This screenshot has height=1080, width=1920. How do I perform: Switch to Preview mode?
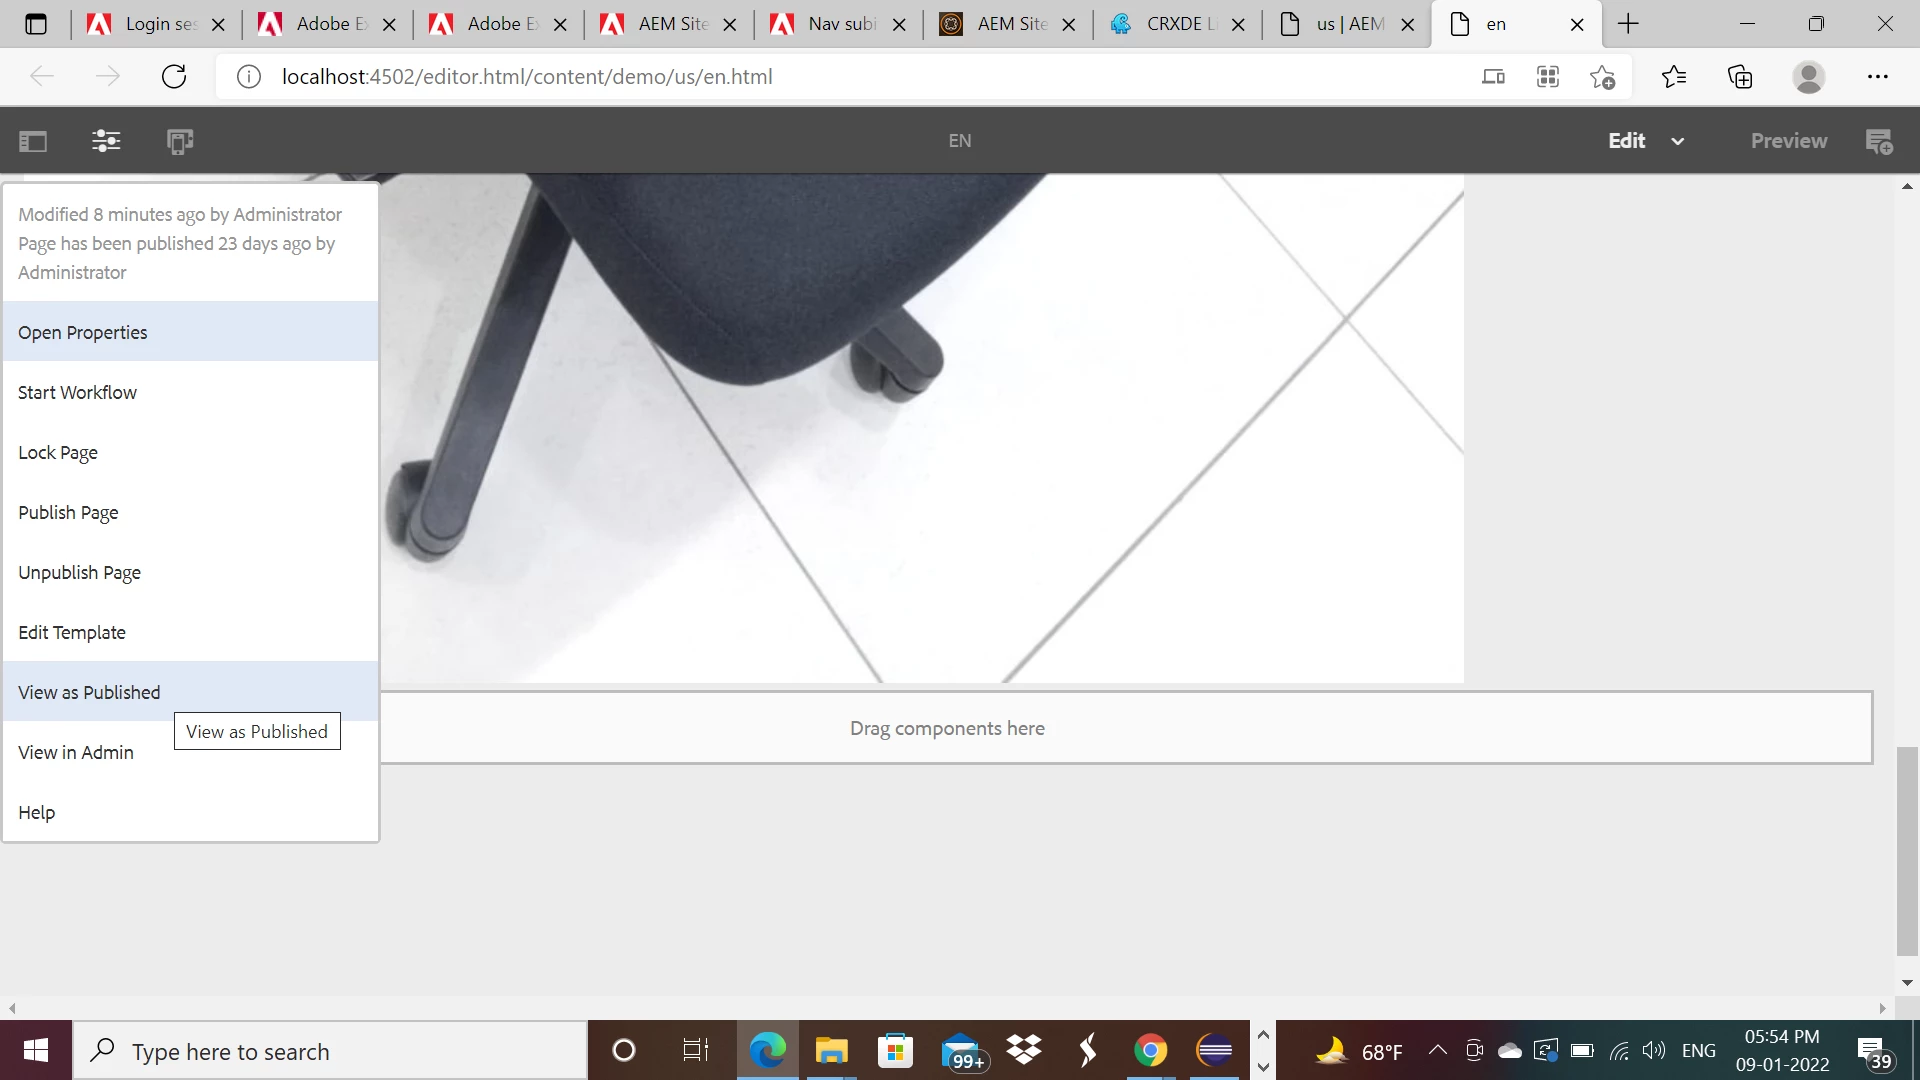point(1788,141)
